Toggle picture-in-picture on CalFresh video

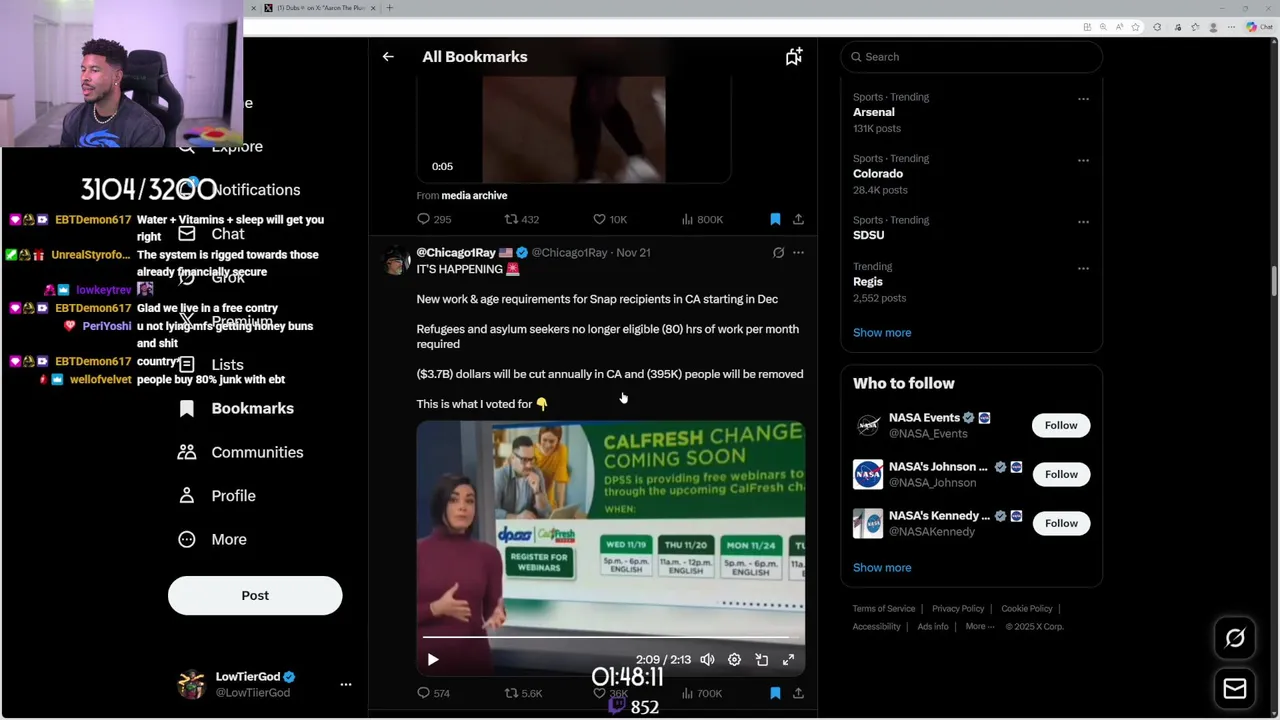coord(761,660)
